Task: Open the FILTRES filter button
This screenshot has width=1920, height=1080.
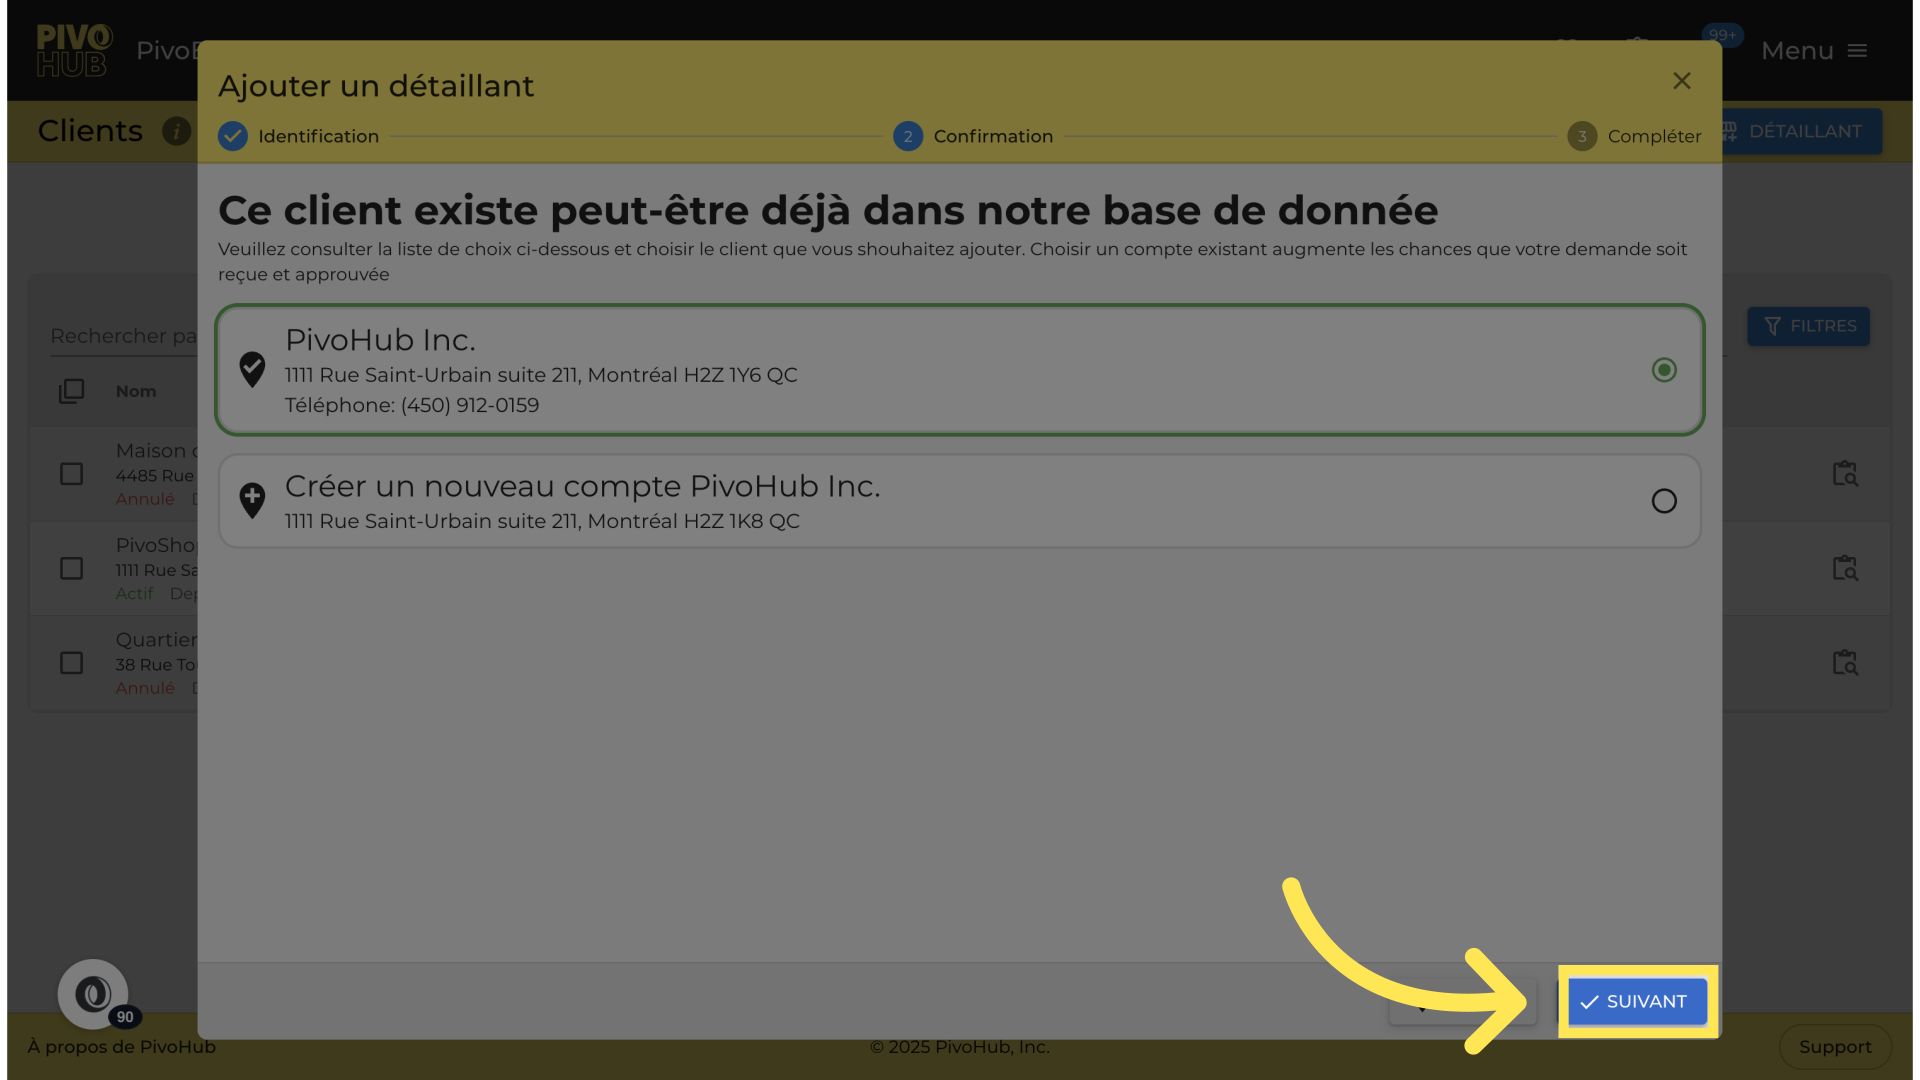Action: click(1808, 327)
